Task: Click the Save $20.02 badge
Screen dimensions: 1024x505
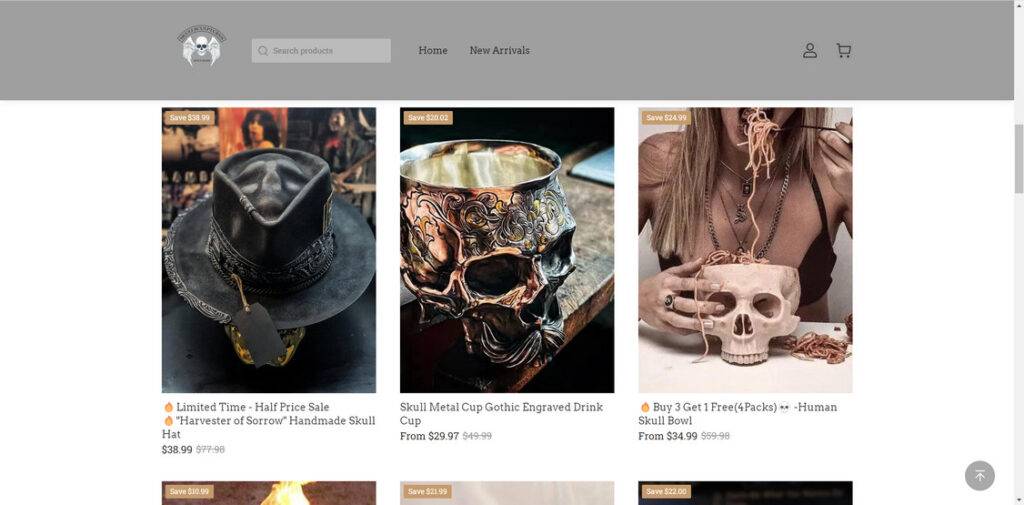Action: tap(428, 118)
